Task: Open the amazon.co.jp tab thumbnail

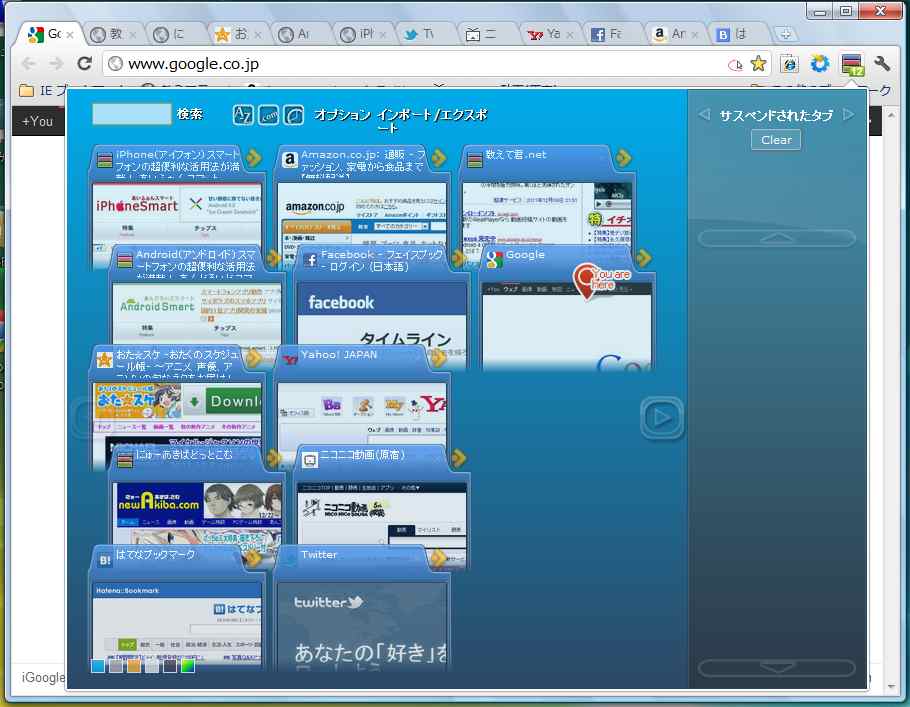Action: [362, 216]
